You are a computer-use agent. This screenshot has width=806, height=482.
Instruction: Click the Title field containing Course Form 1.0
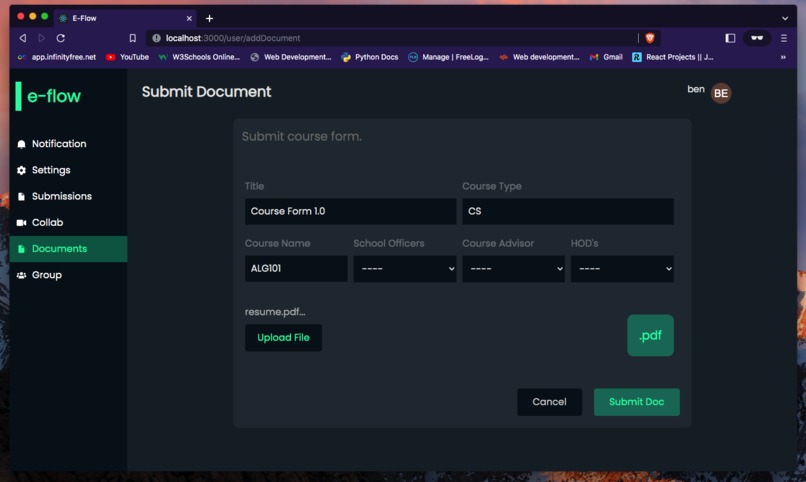351,211
